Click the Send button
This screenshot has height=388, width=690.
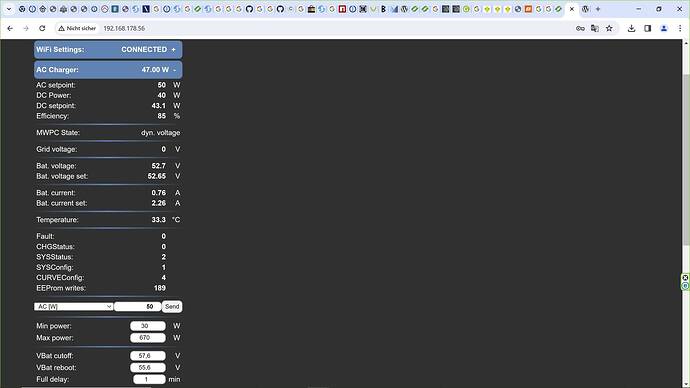pos(172,307)
